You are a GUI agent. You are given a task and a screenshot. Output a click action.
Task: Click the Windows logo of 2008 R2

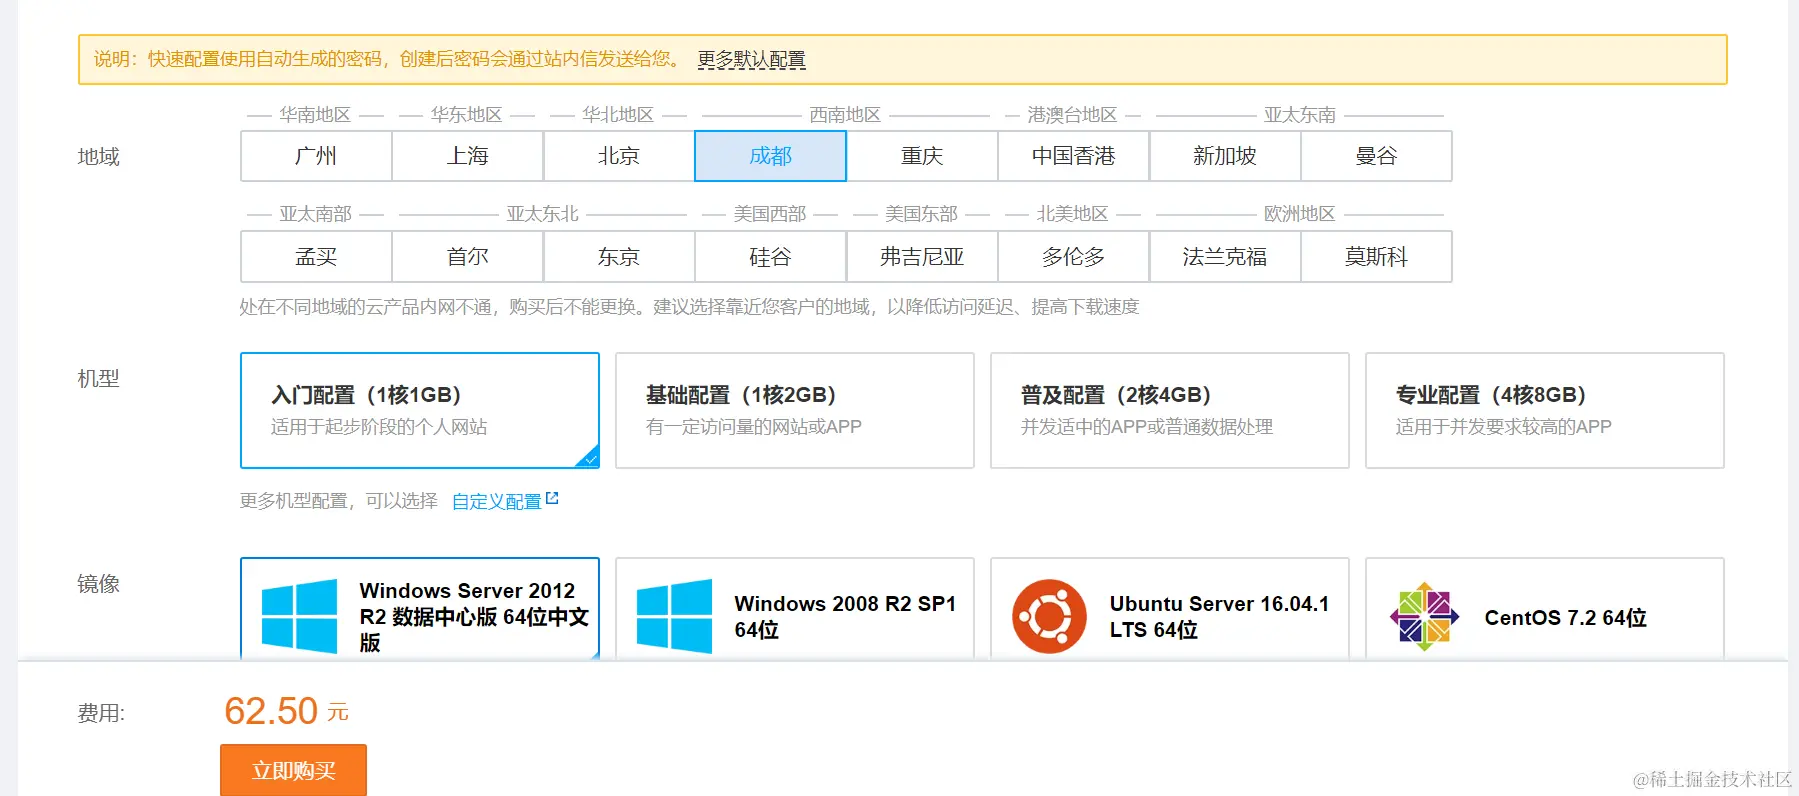(x=674, y=617)
